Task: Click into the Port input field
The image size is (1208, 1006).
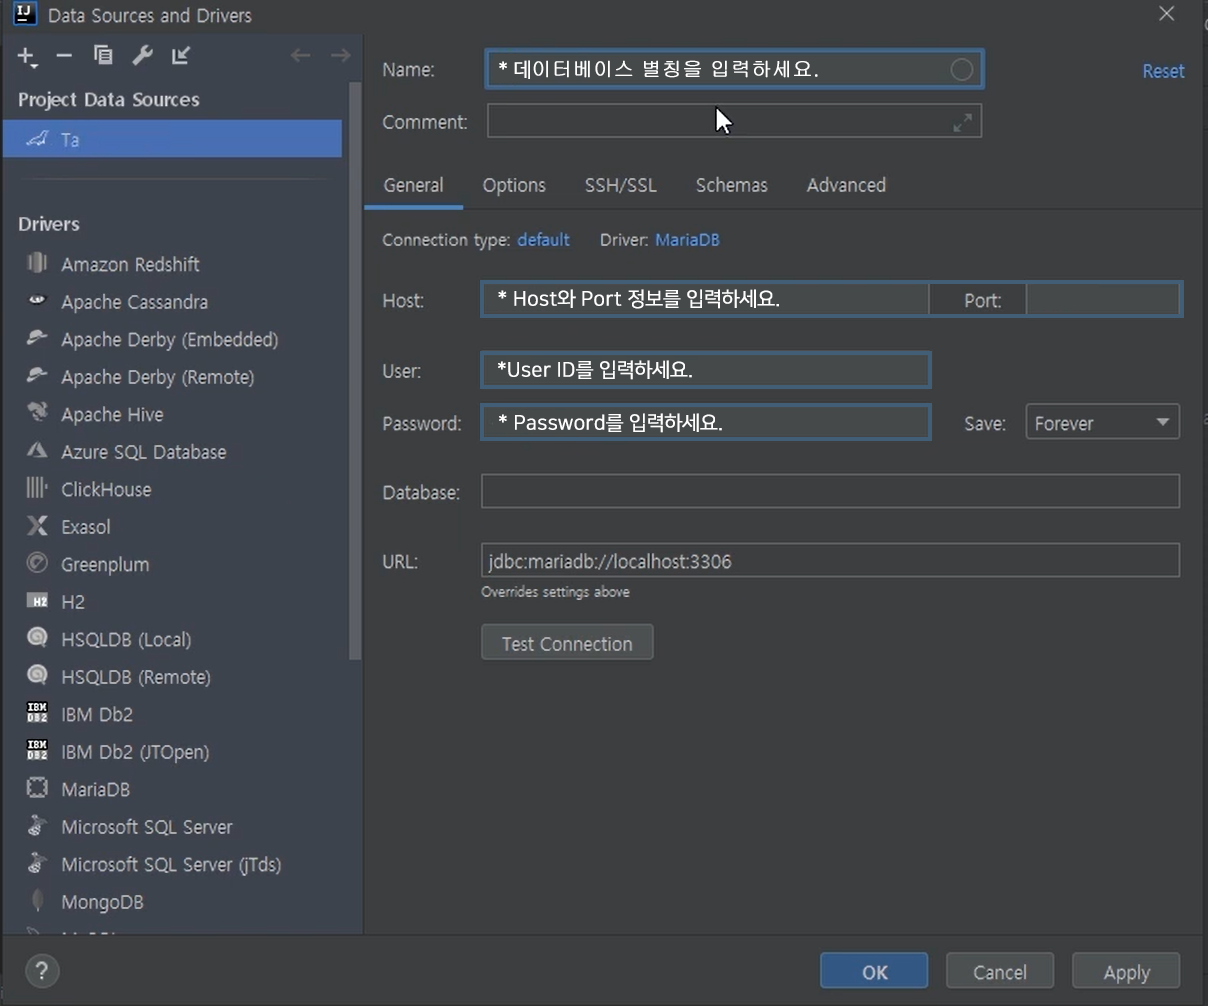Action: (x=1103, y=299)
